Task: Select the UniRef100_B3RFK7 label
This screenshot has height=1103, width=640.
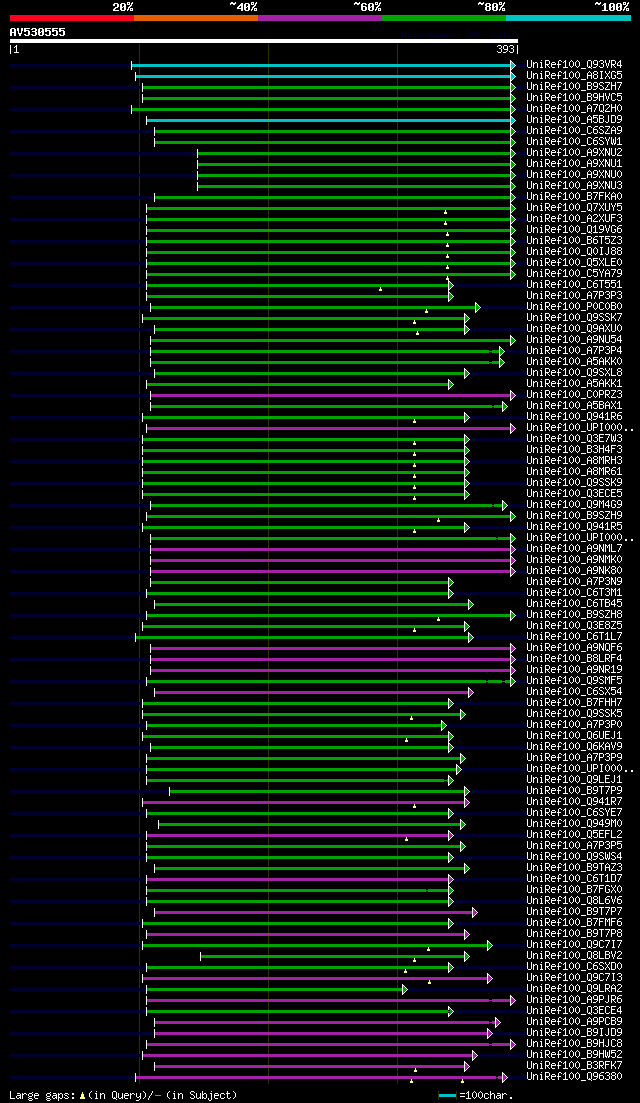Action: (574, 1066)
